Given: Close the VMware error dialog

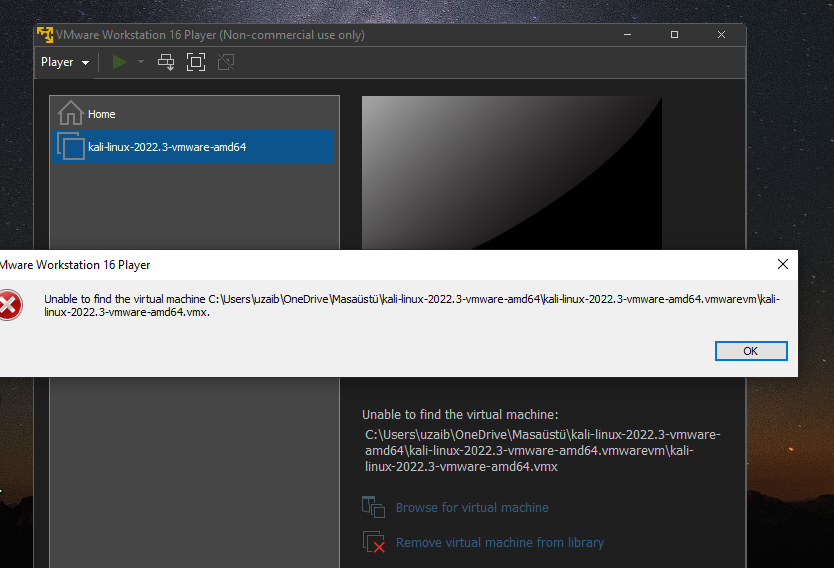Looking at the screenshot, I should [782, 264].
